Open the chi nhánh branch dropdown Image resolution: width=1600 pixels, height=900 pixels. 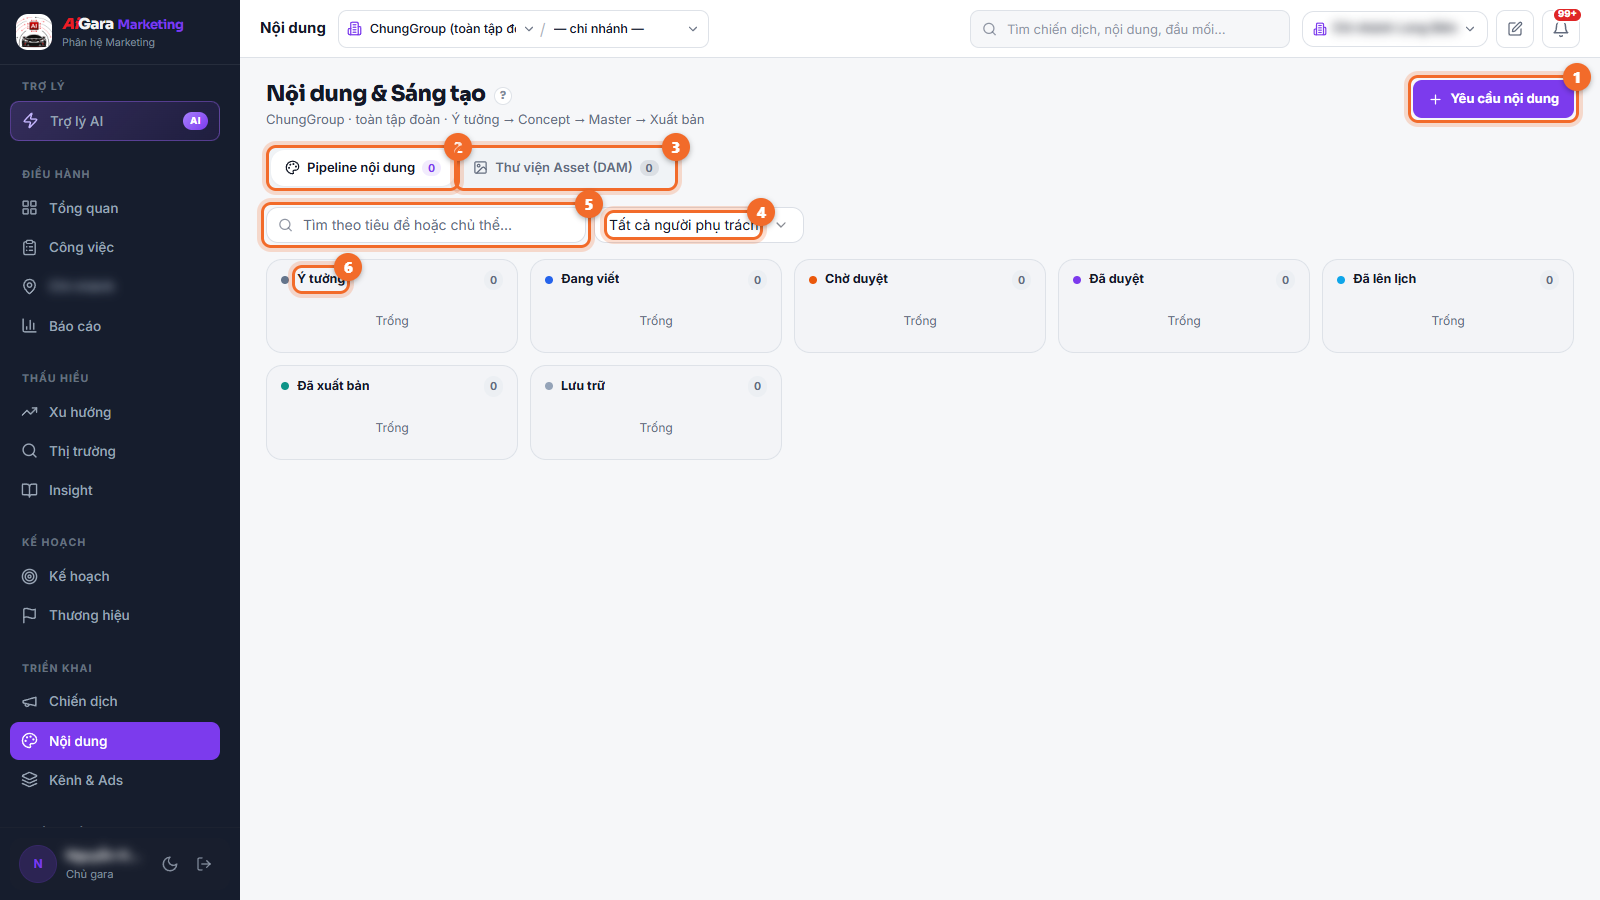coord(626,29)
